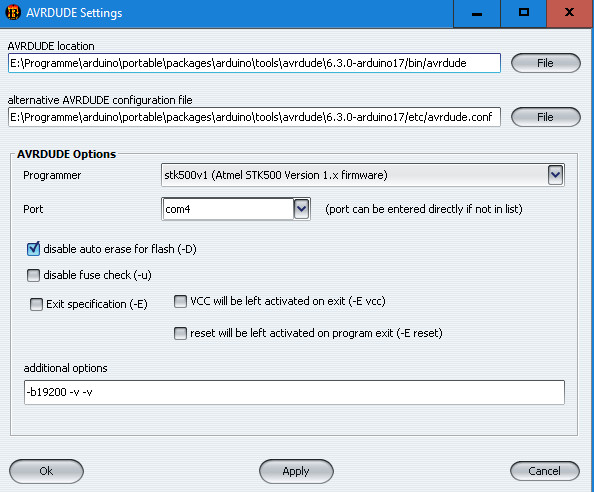
Task: Browse File for alternative configuration file
Action: pos(546,117)
